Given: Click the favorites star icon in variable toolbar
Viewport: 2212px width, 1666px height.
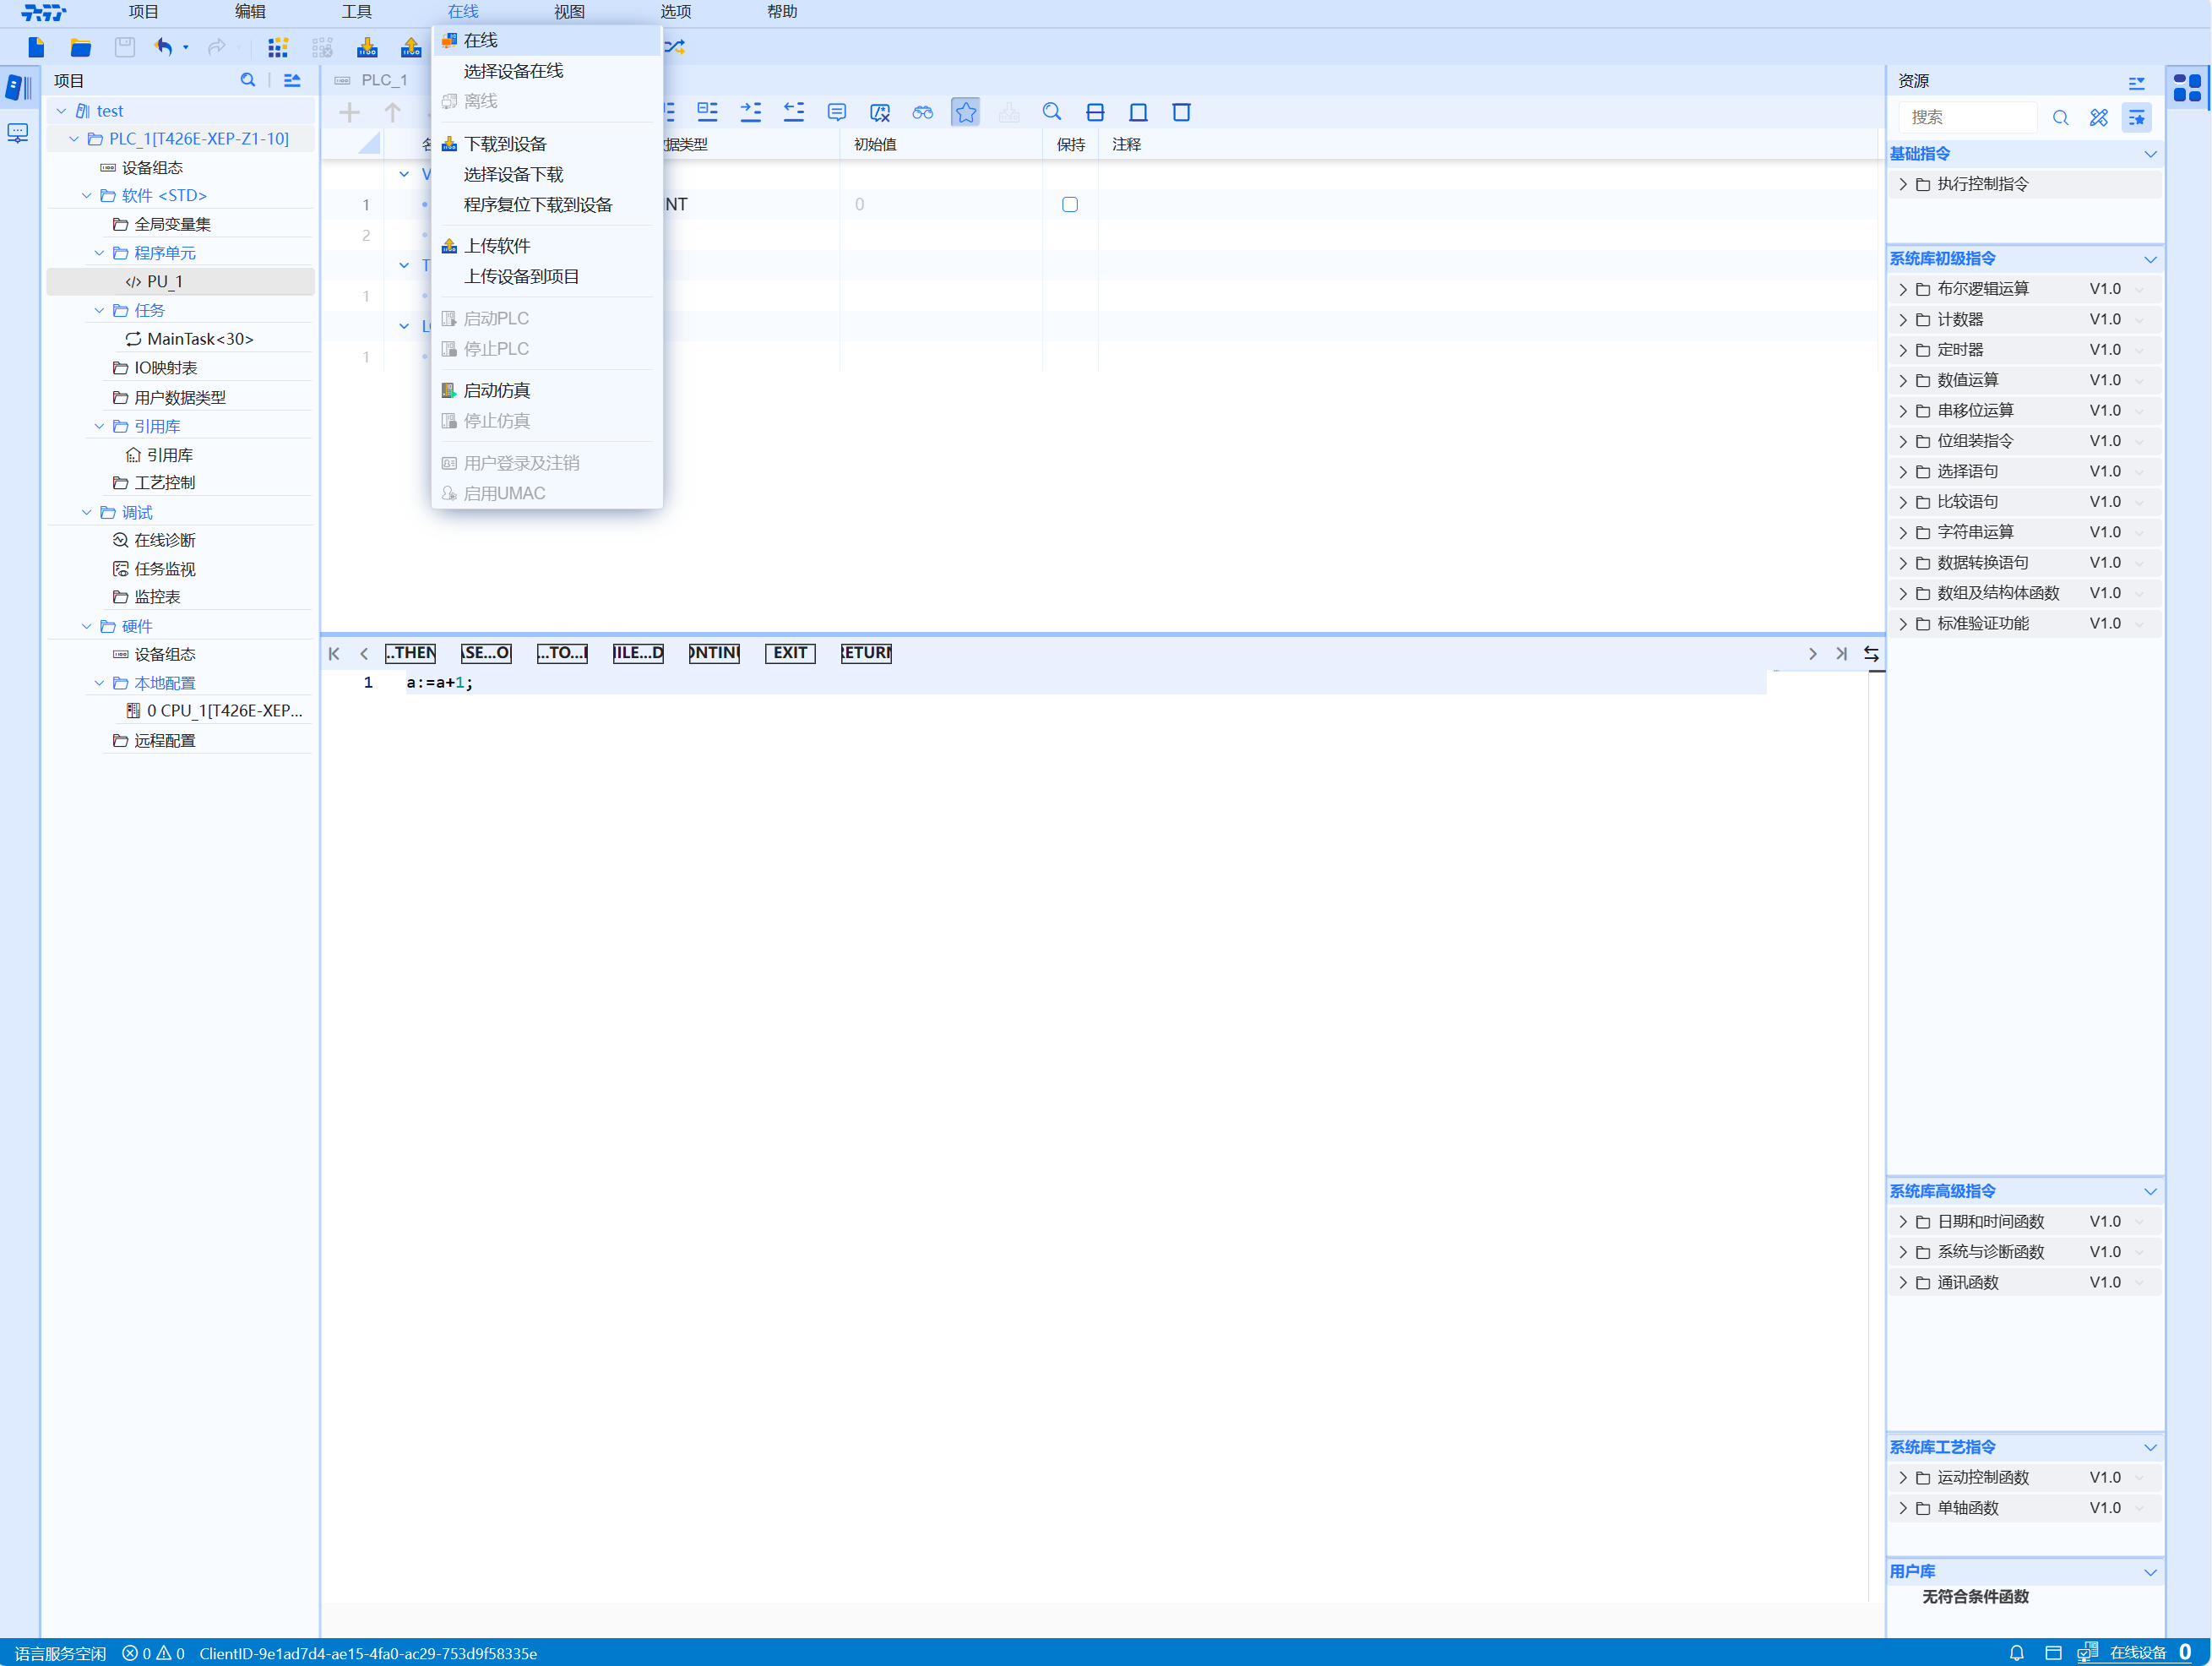Looking at the screenshot, I should (x=965, y=112).
